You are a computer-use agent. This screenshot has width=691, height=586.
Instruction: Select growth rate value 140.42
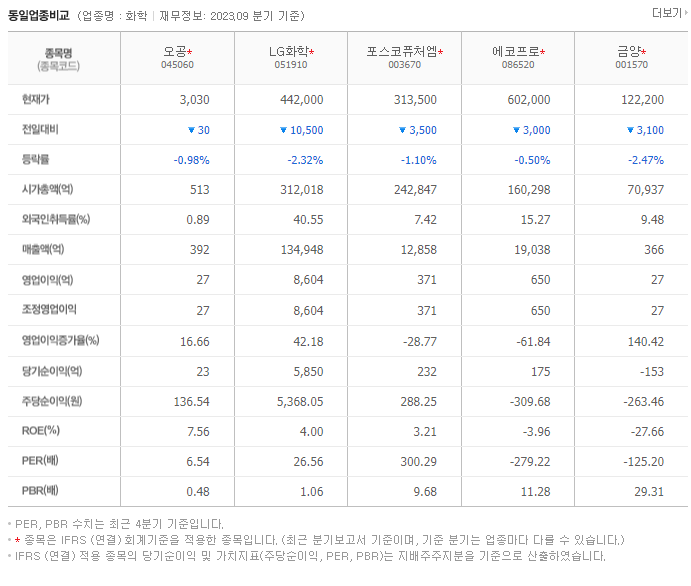646,341
